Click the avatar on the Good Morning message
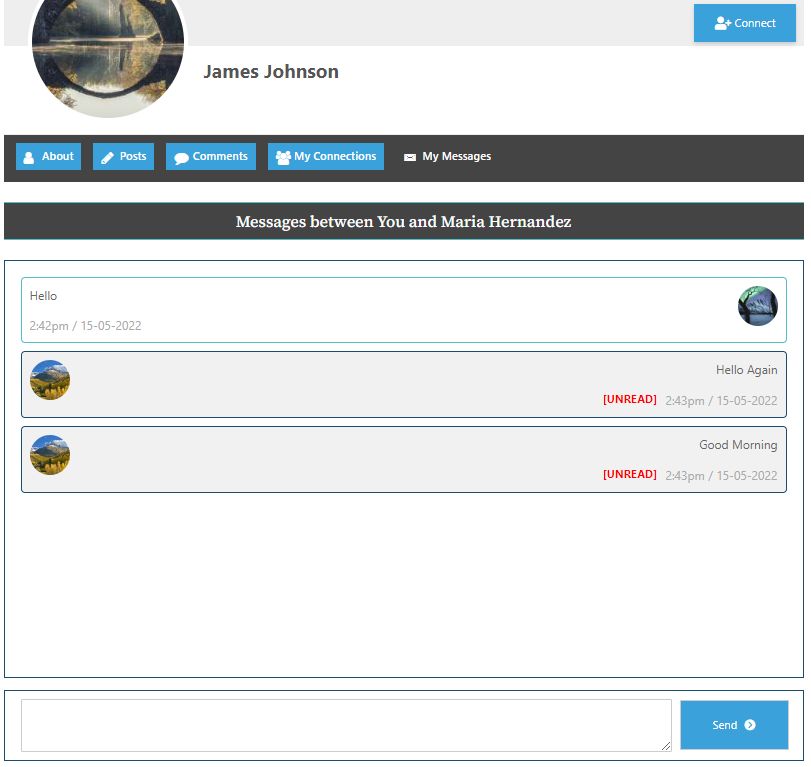The image size is (811, 767). tap(50, 455)
